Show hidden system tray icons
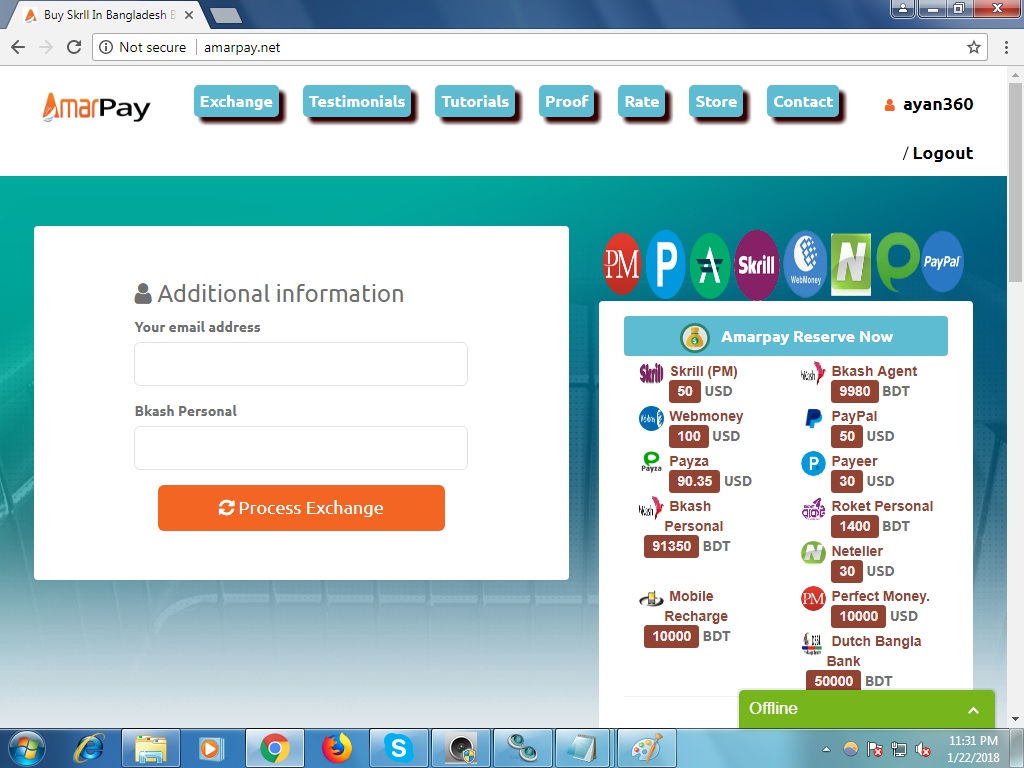Viewport: 1024px width, 768px height. point(827,749)
